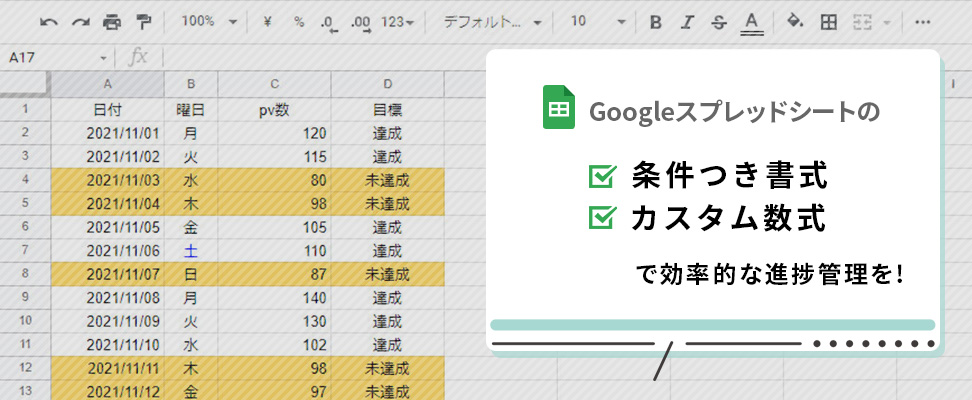Click the A17 name box
The image size is (972, 400).
click(x=51, y=58)
